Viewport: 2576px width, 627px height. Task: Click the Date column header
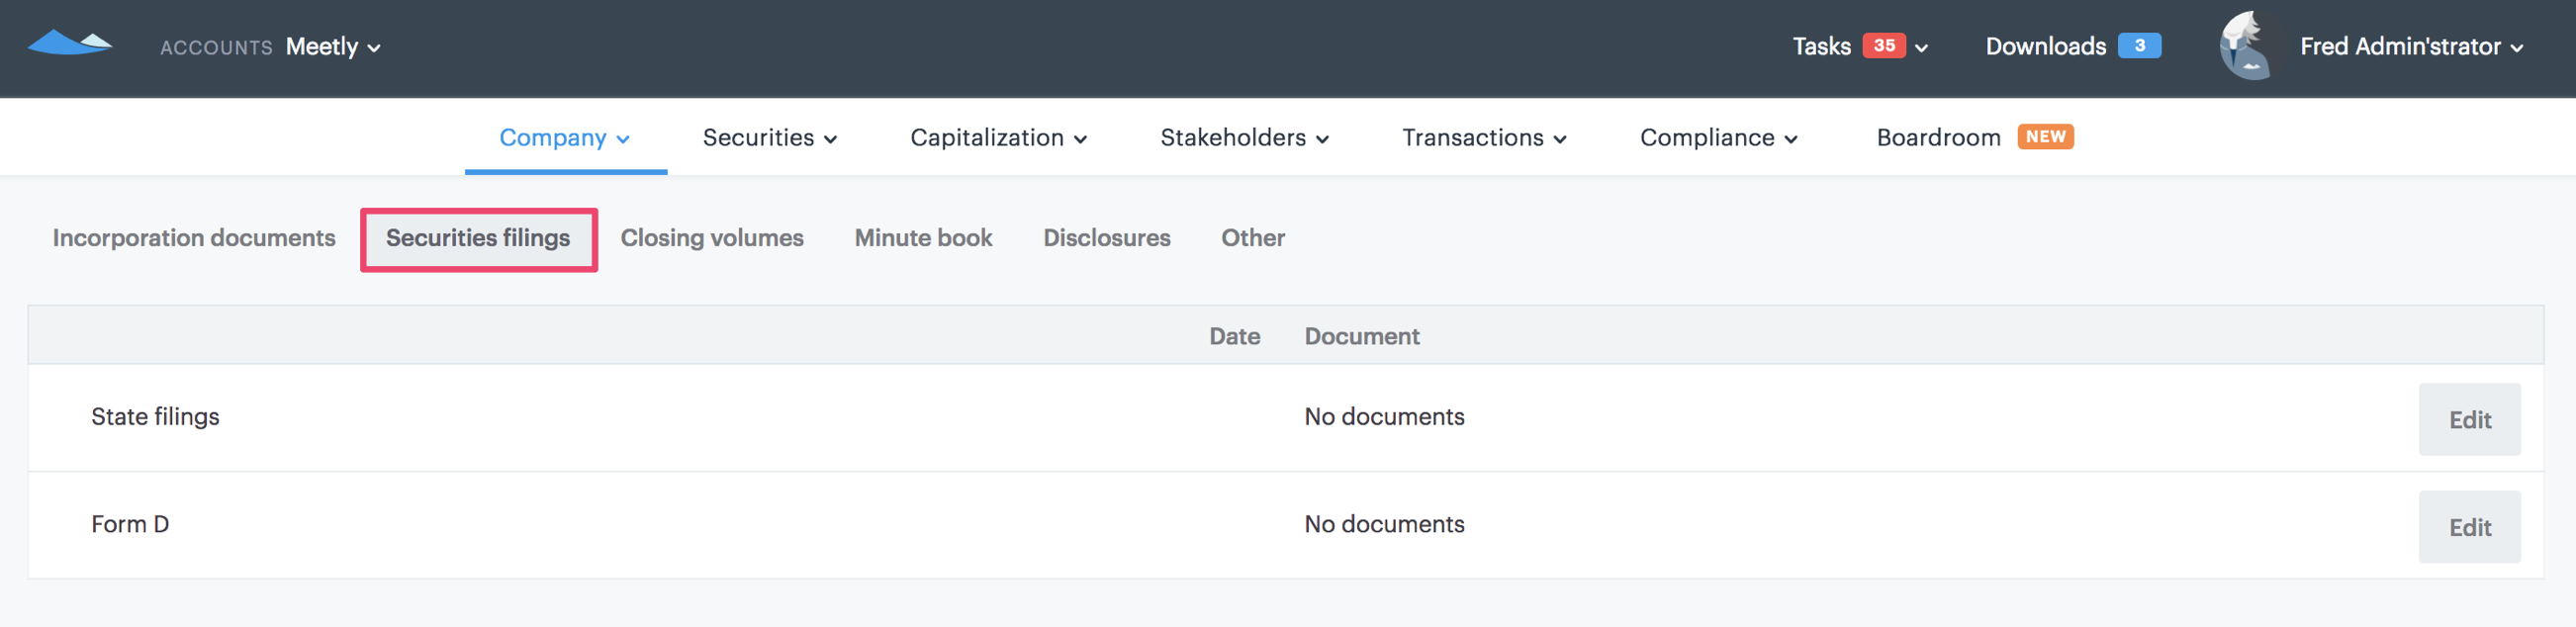[x=1234, y=336]
